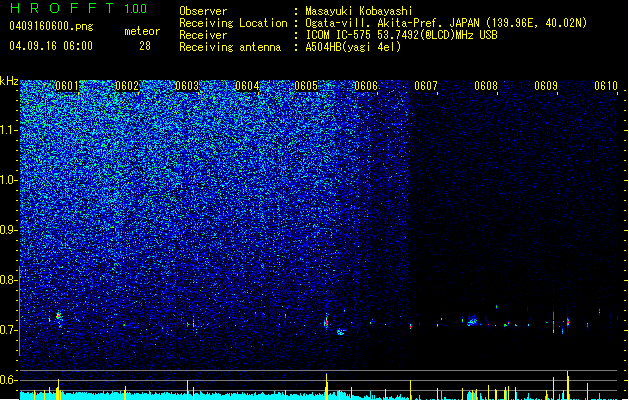Click the ICOM IC-575 receiver text
This screenshot has width=629, height=400.
401,35
